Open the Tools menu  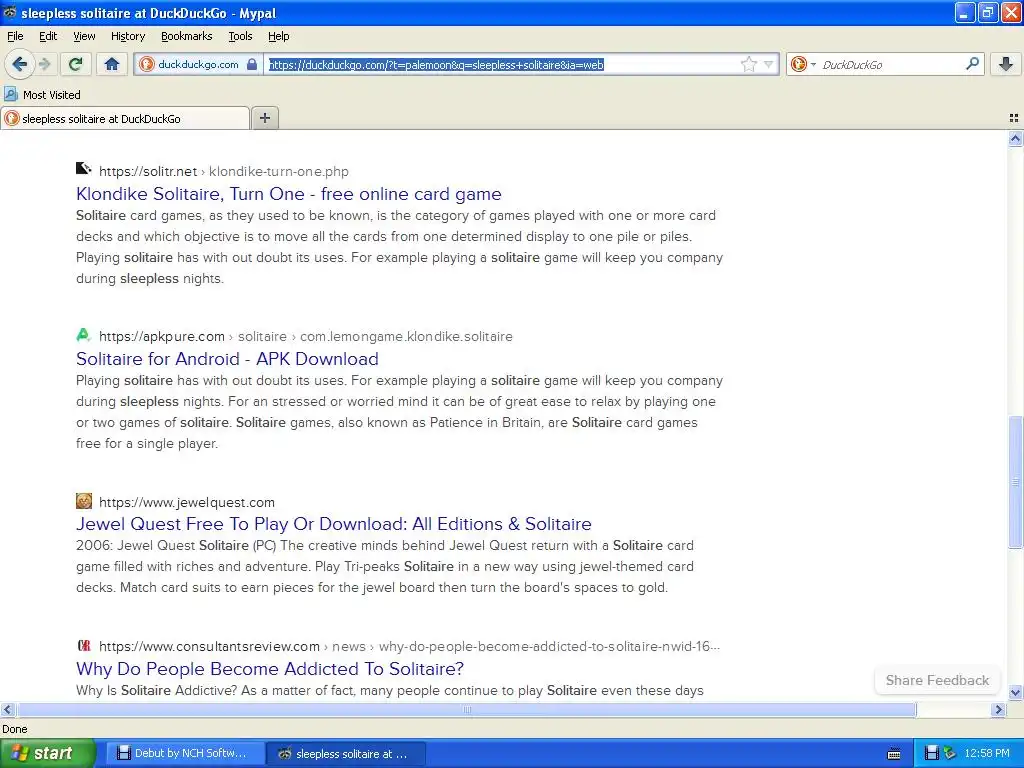click(240, 37)
